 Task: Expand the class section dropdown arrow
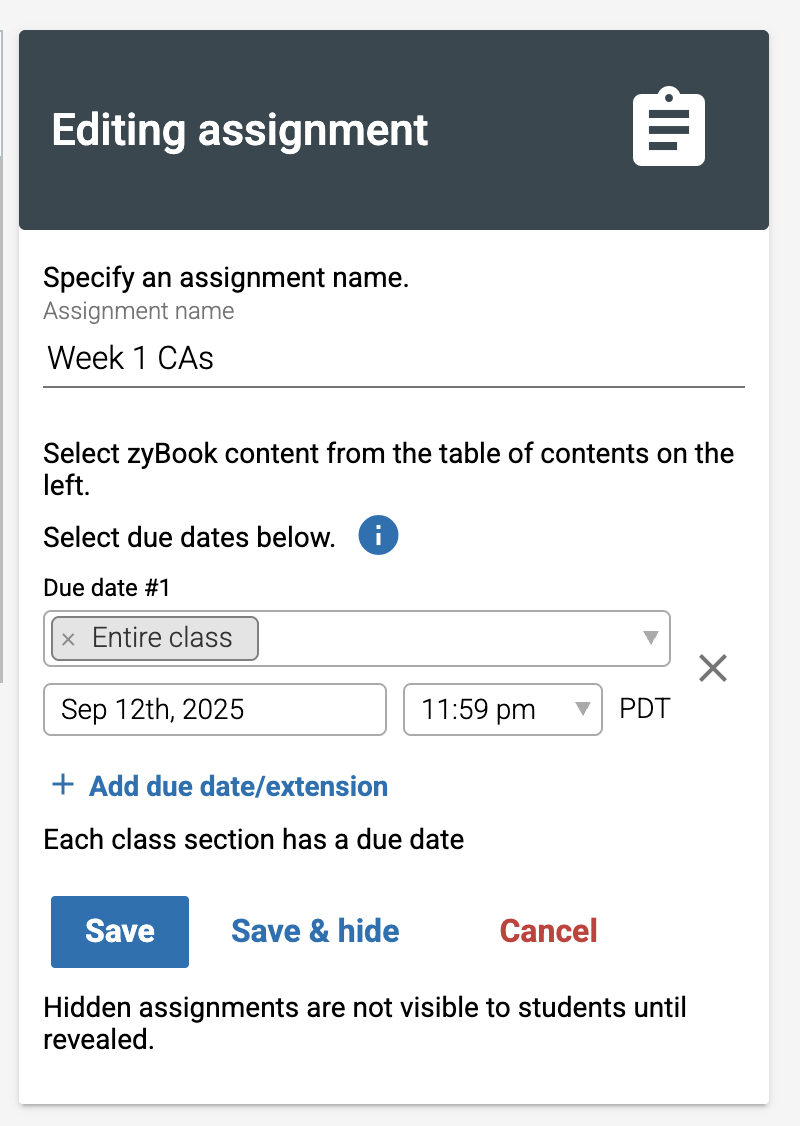651,638
